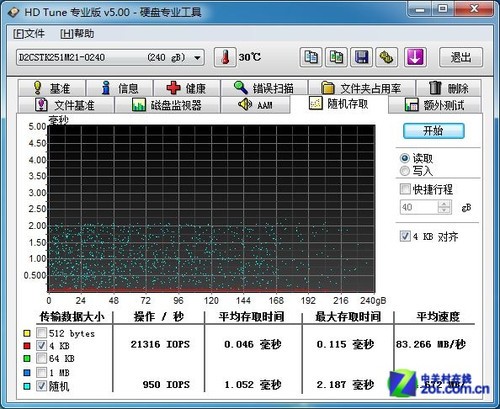Screen dimensions: 500x409
Task: Expand the D2CSTK251M21-0240 drive dropdown
Action: click(197, 58)
